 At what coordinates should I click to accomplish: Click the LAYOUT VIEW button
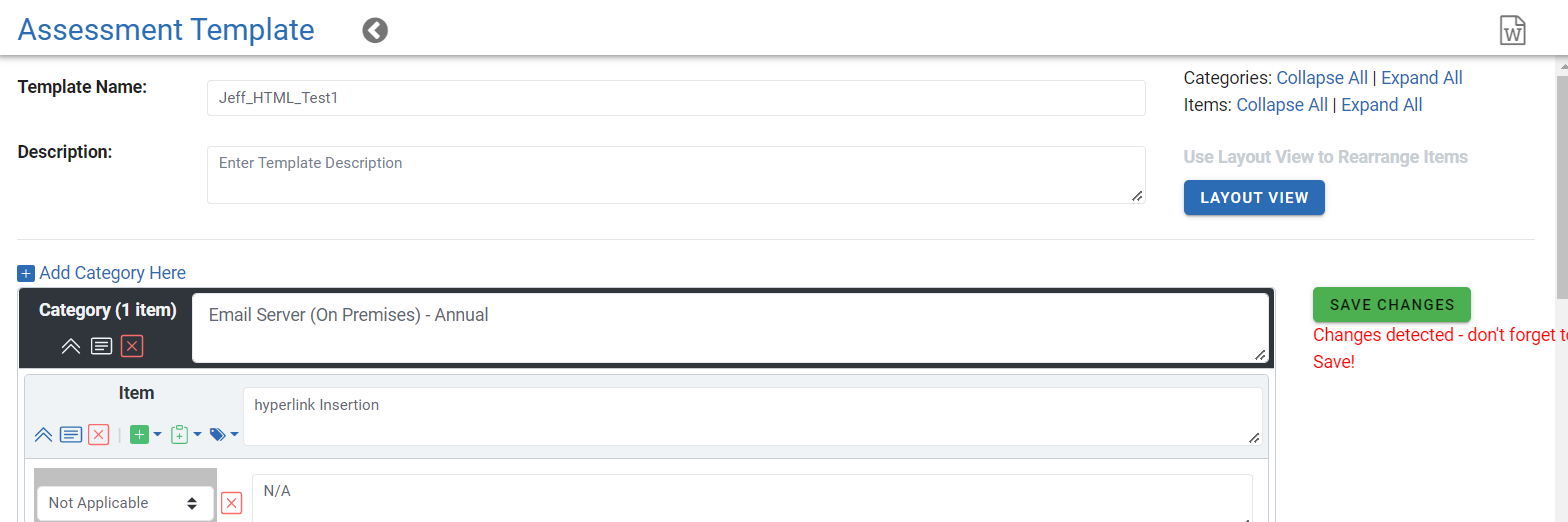[1254, 198]
